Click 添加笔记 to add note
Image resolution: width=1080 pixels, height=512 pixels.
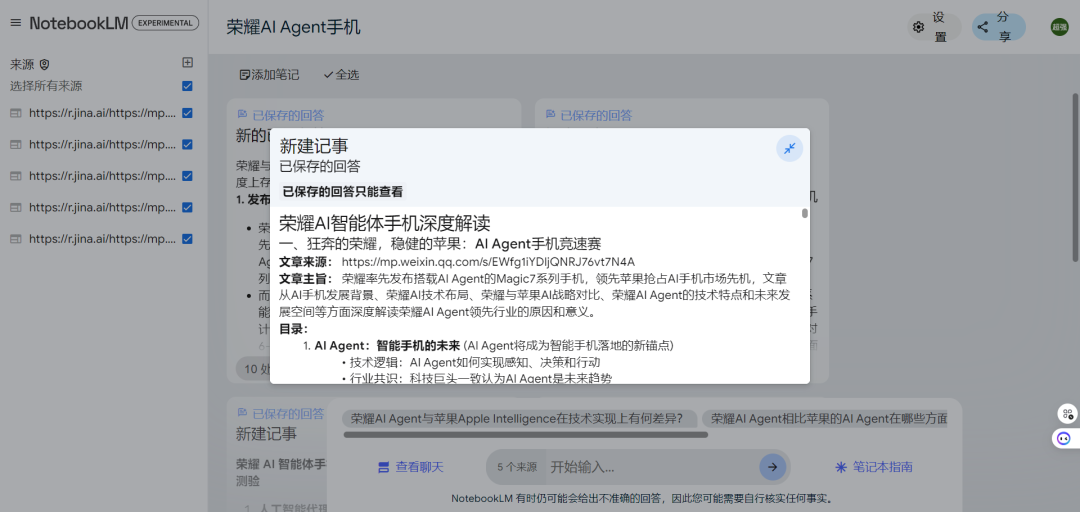point(269,75)
